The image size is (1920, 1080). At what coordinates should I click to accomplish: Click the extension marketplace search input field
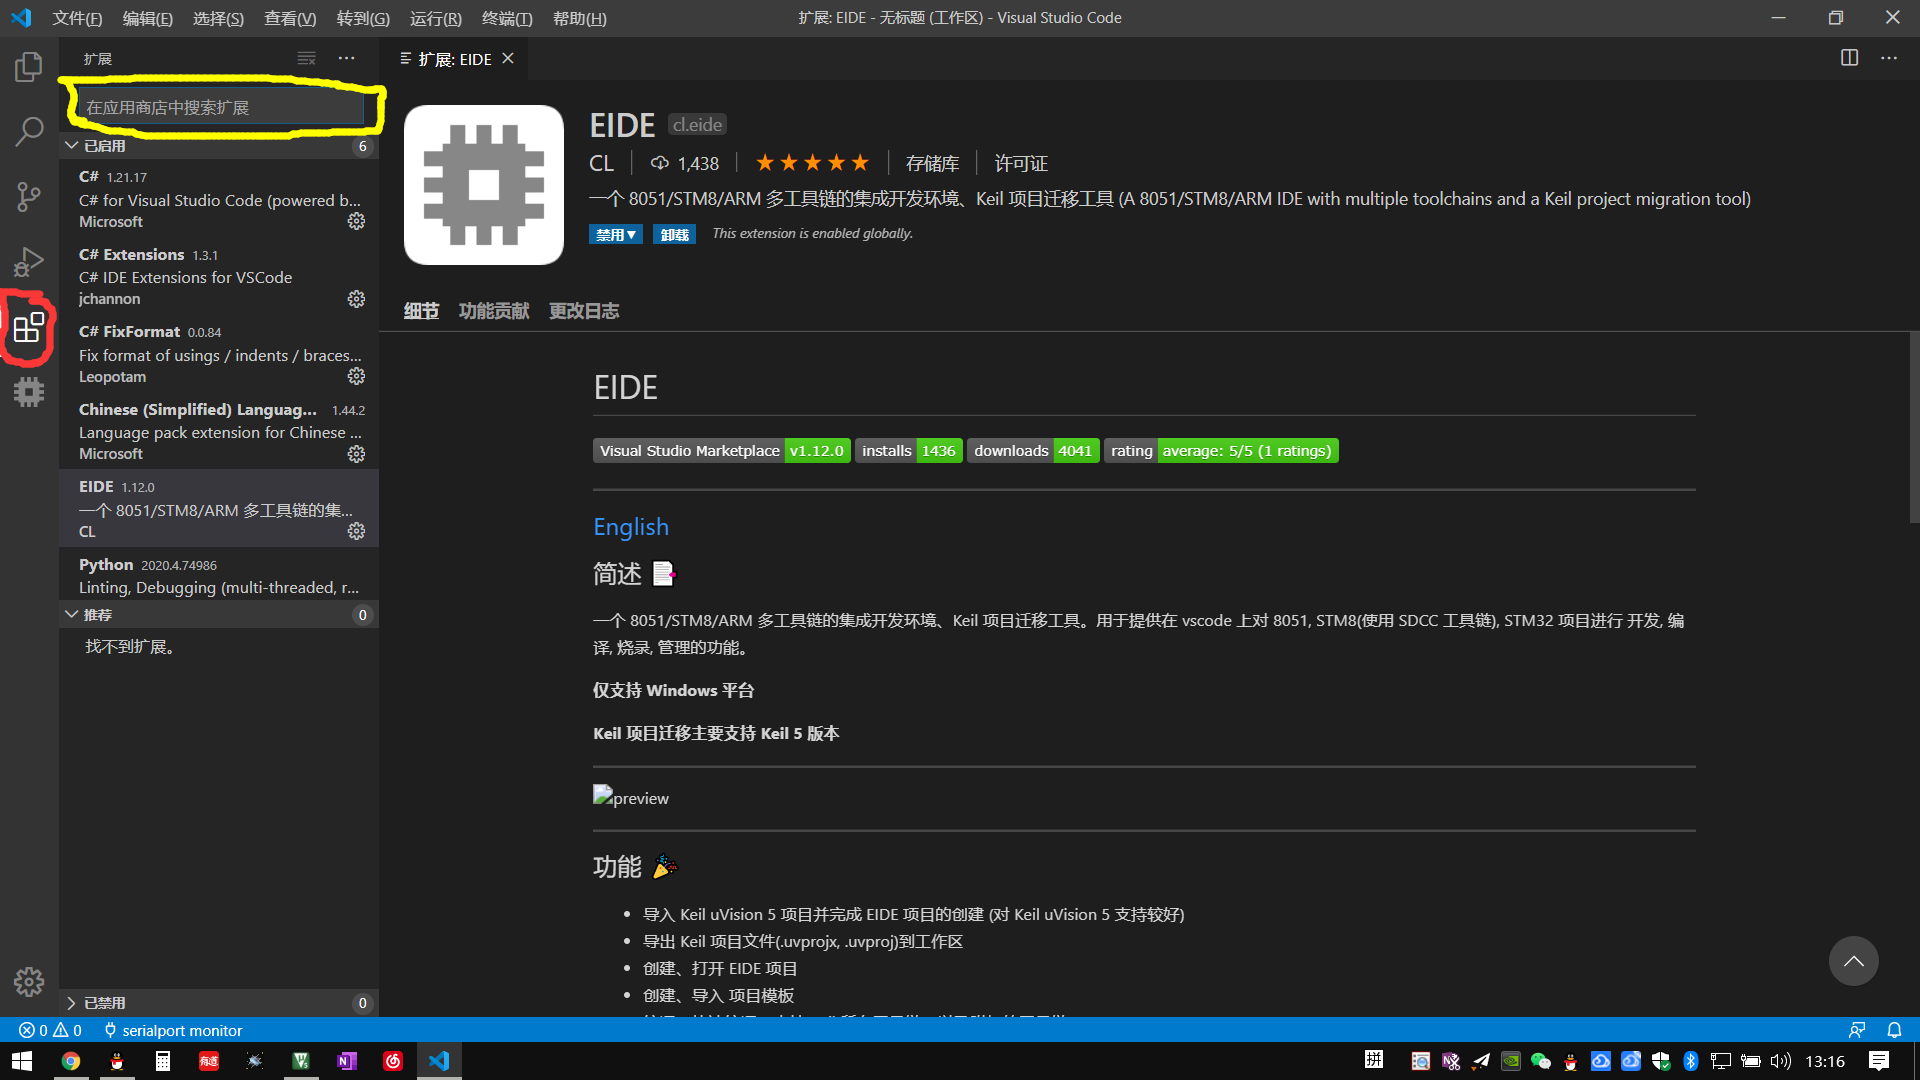218,106
